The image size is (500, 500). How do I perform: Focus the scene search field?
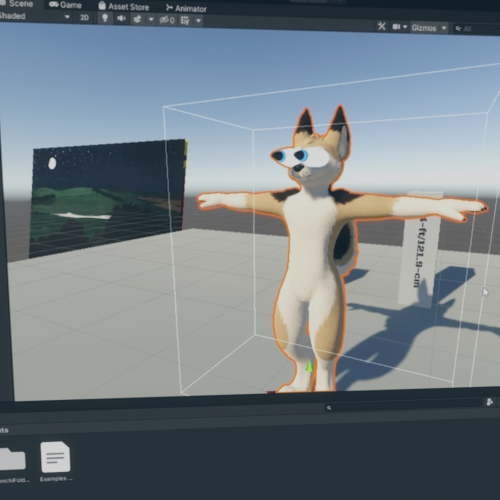tap(477, 29)
